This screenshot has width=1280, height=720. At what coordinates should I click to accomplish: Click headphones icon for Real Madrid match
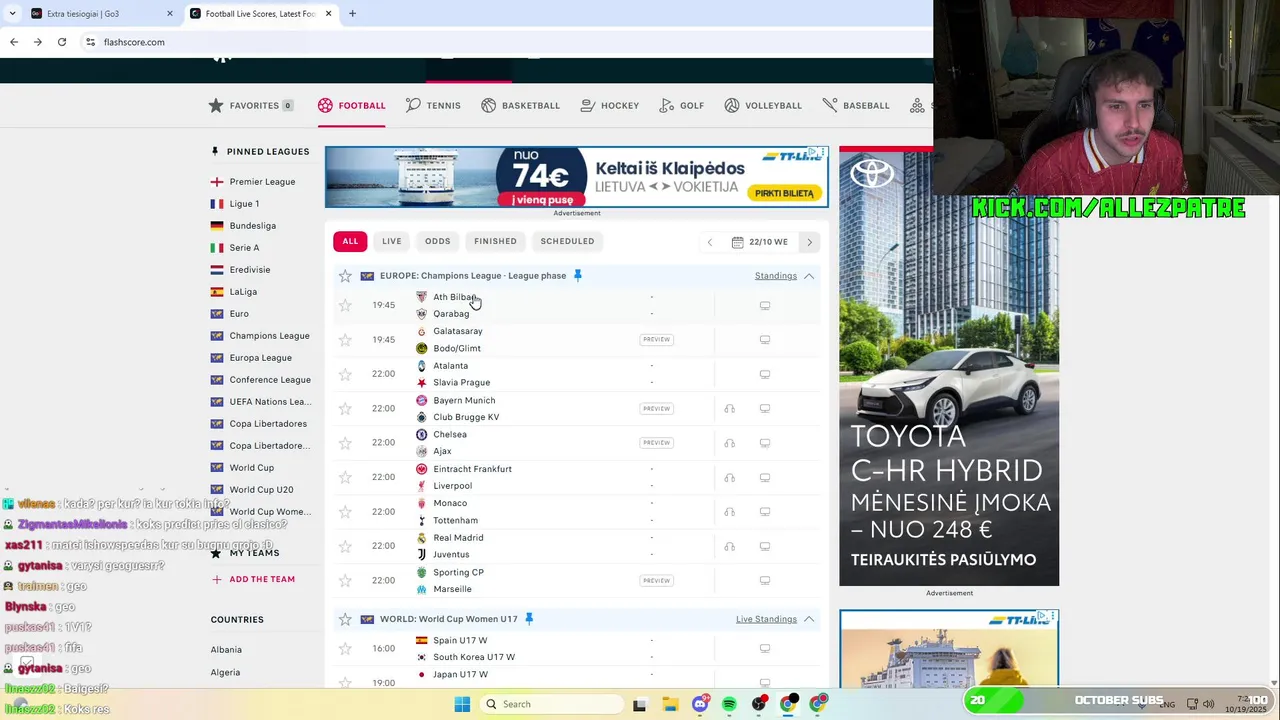tap(730, 546)
